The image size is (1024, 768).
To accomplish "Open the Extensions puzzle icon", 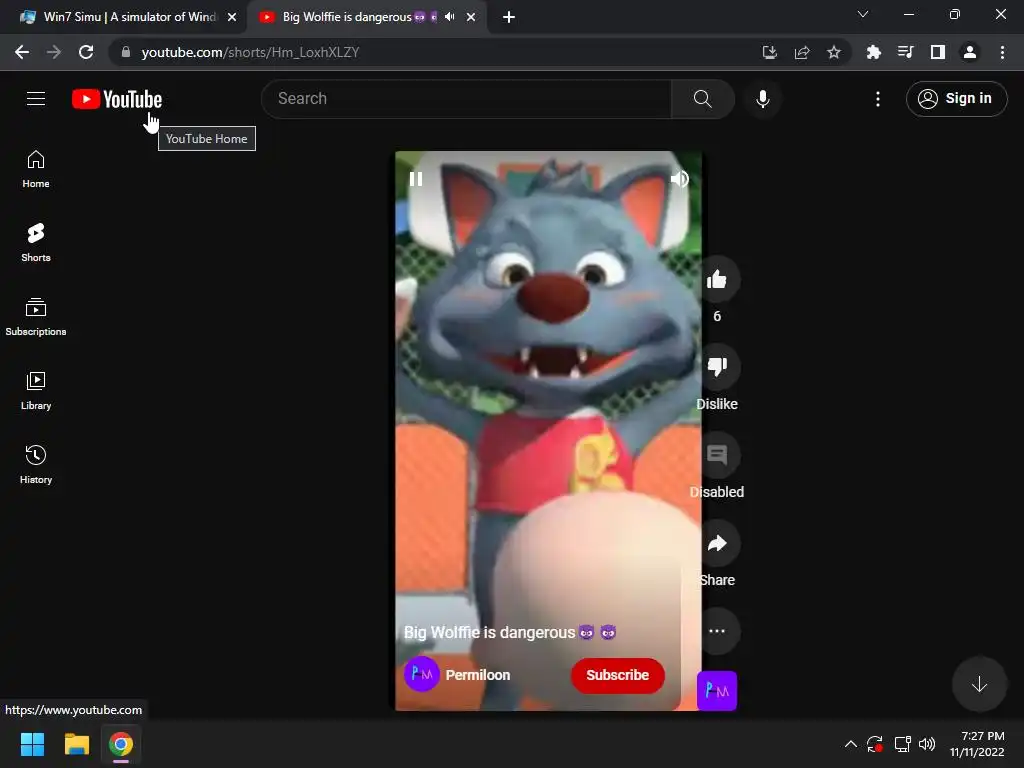I will [x=873, y=52].
